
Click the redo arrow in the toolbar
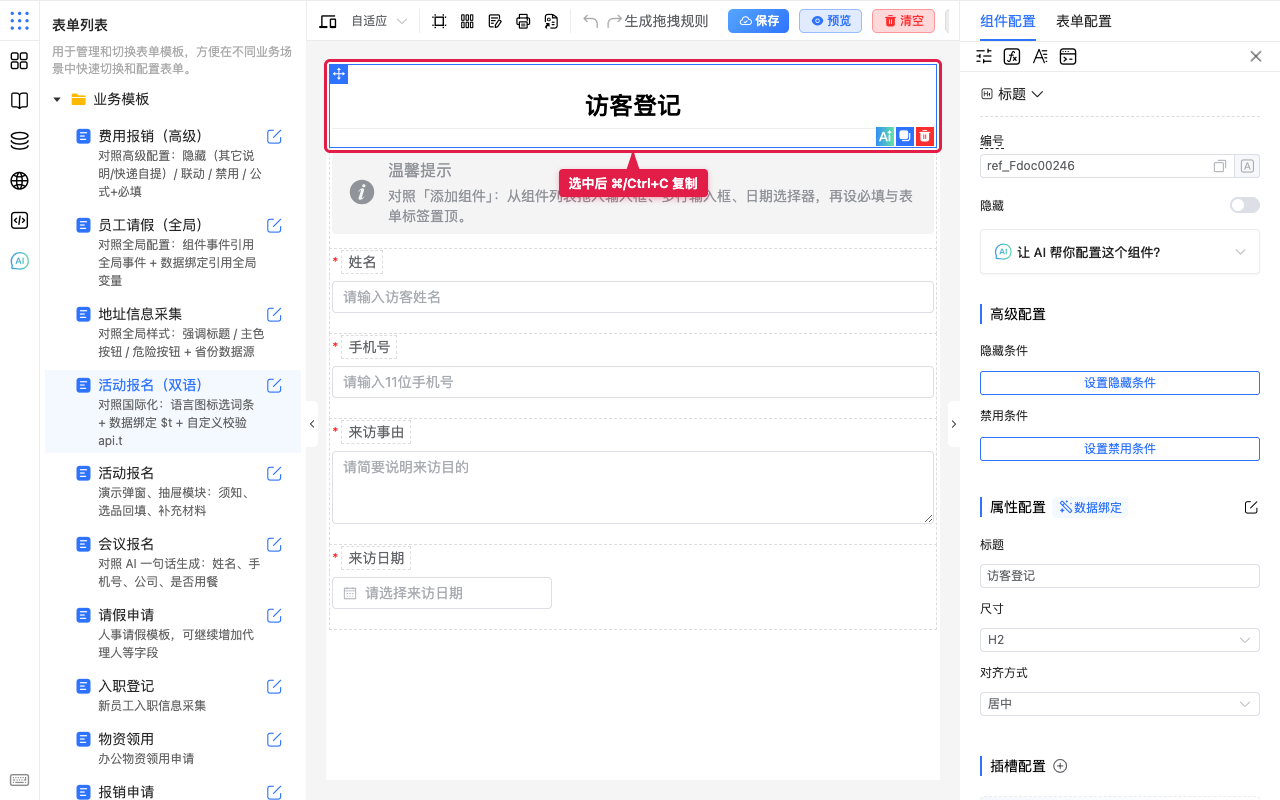pos(614,21)
